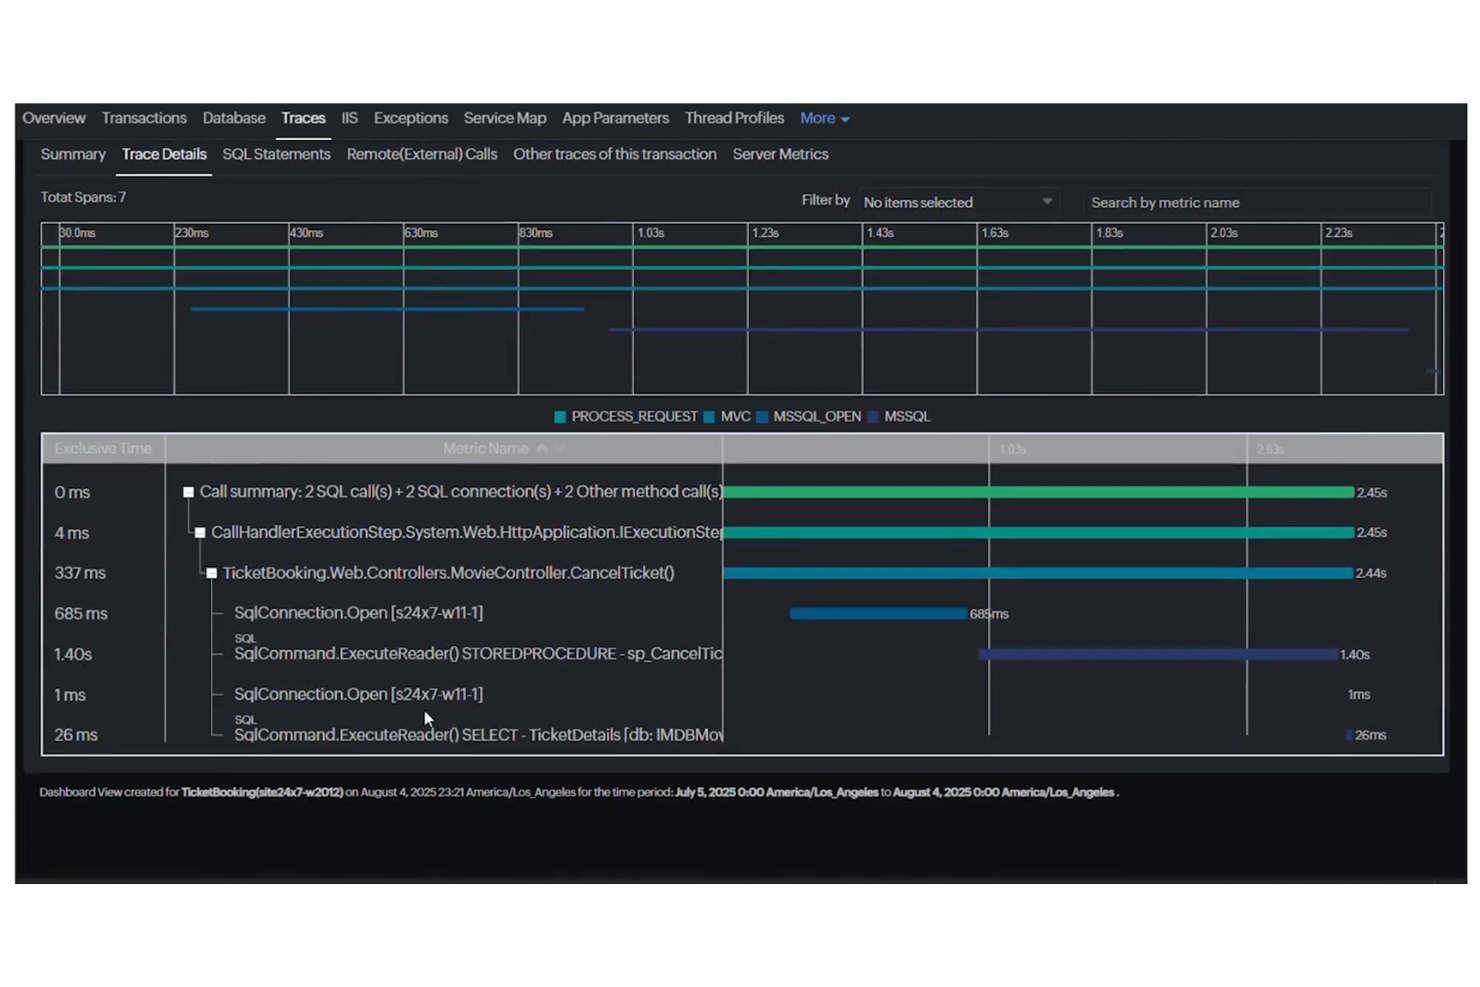
Task: Toggle MSSQL_OPEN legend swatch
Action: [x=762, y=417]
